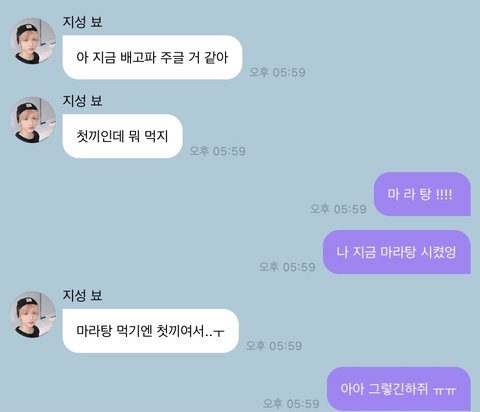This screenshot has width=480, height=412.
Task: Click timestamp left of 마 라 탕 bubble
Action: click(x=338, y=209)
